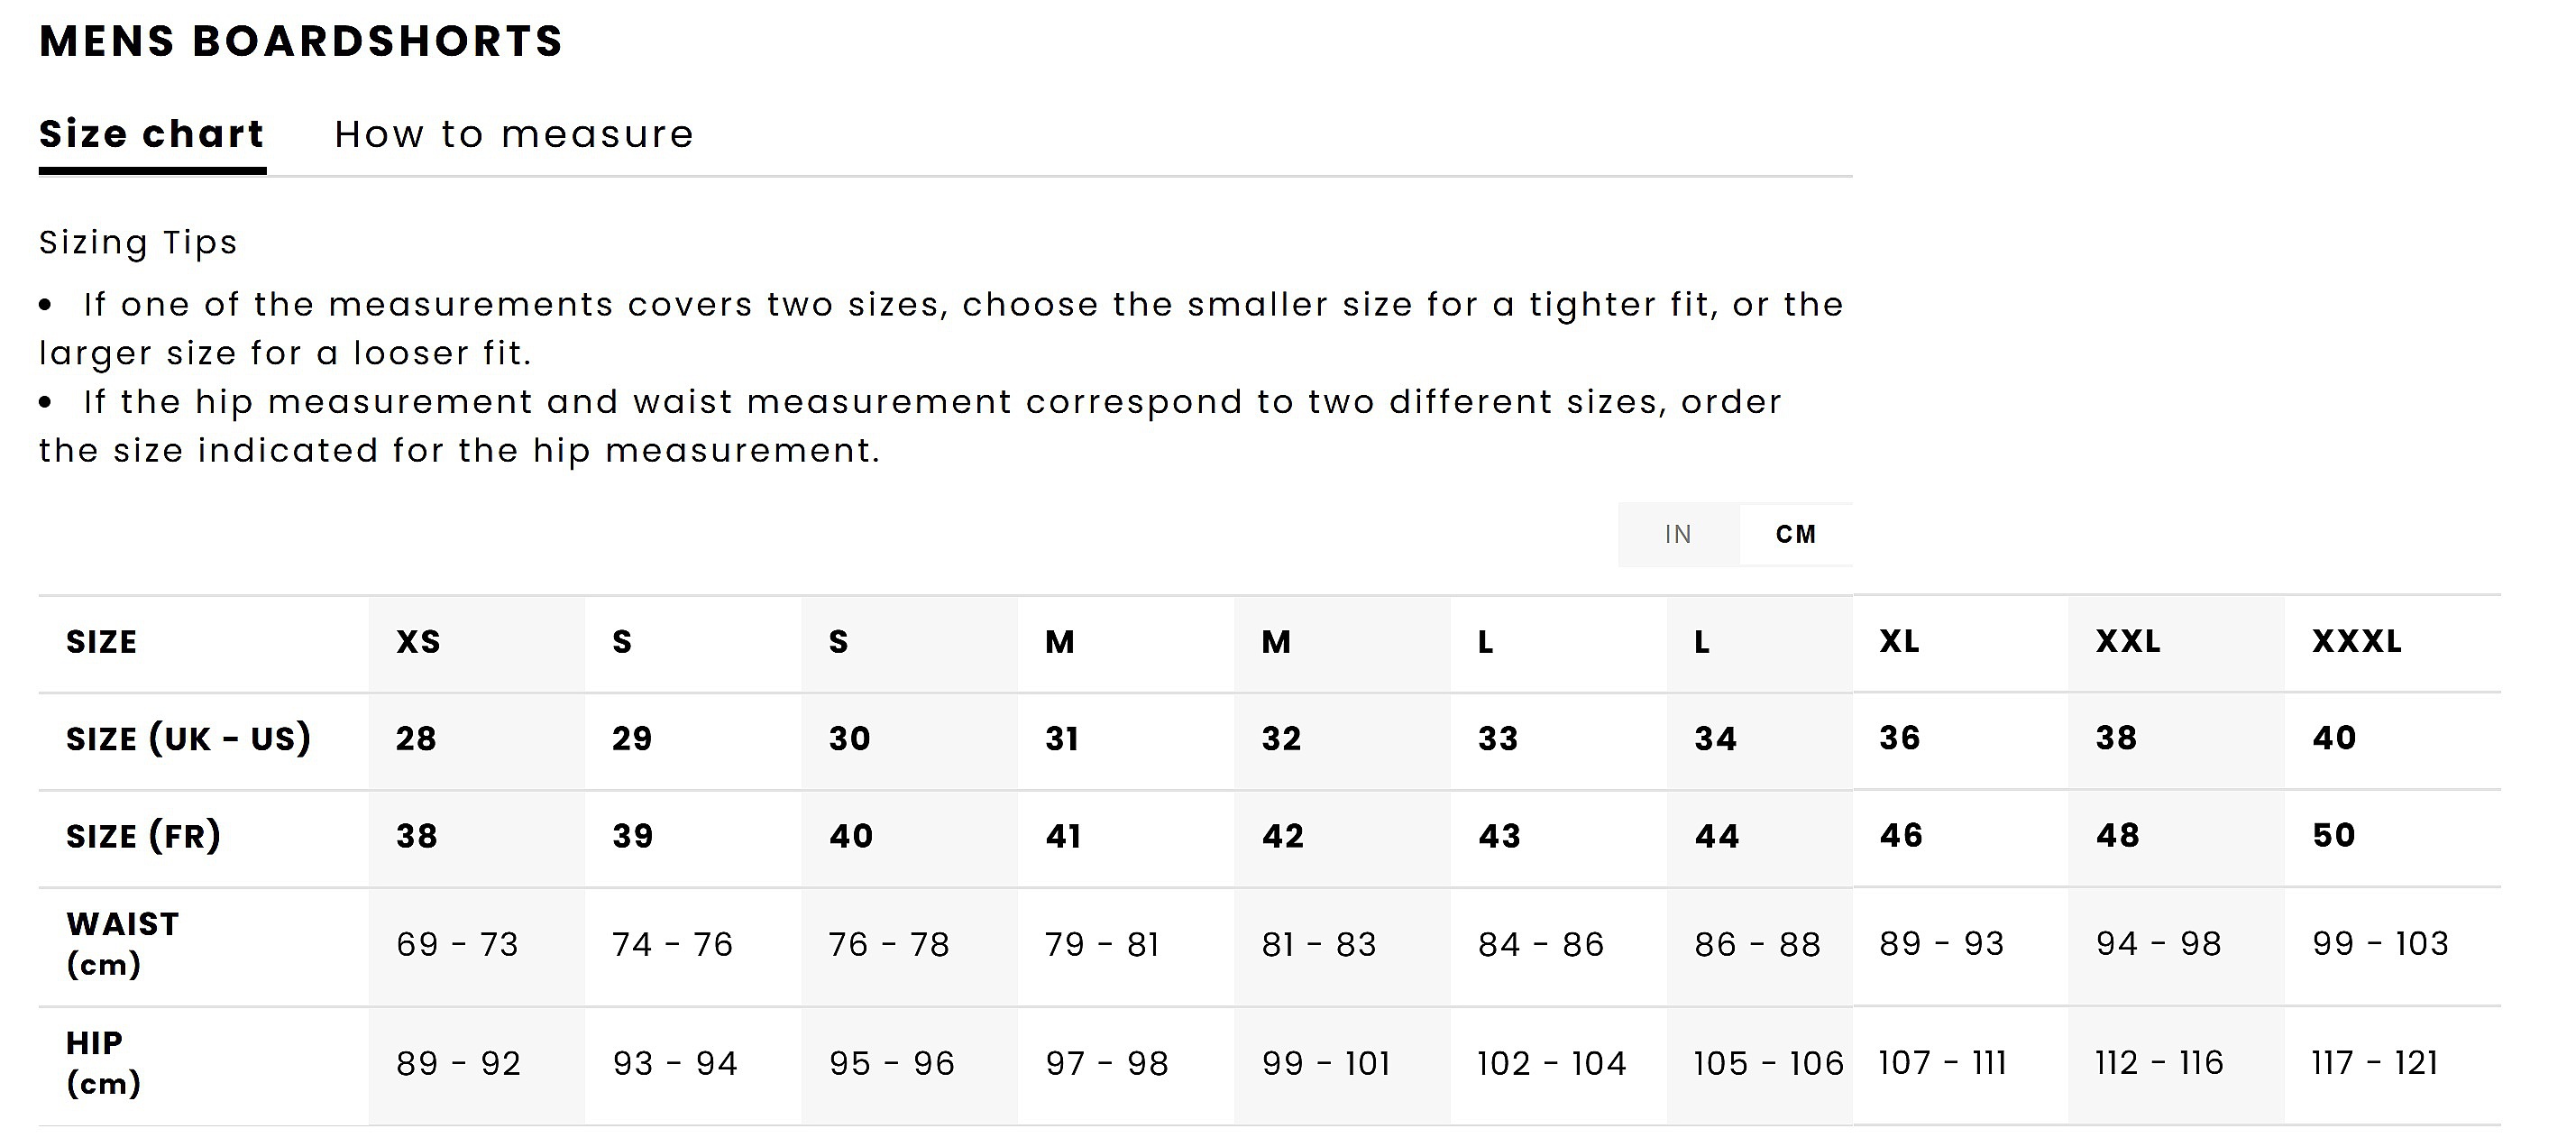Select the XXL size column header
Screen dimensions: 2576x1147
click(x=2128, y=641)
